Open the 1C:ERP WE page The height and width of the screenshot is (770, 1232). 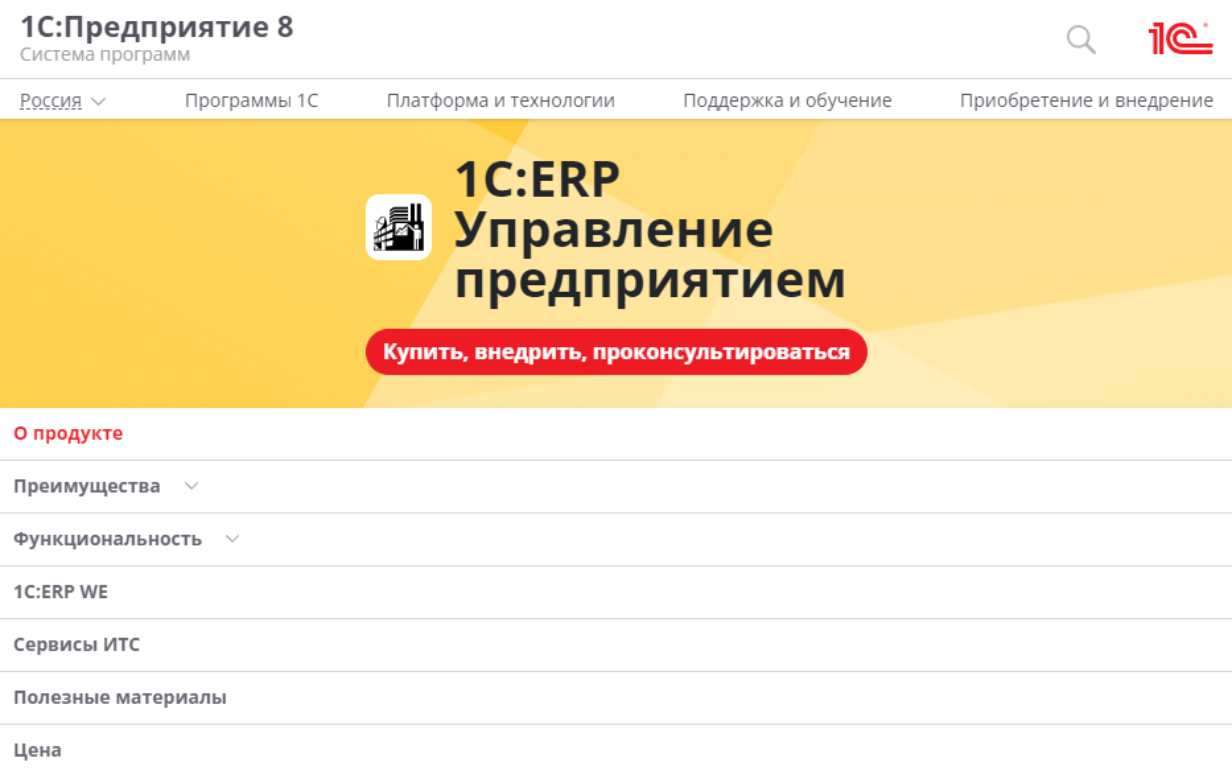pyautogui.click(x=60, y=592)
